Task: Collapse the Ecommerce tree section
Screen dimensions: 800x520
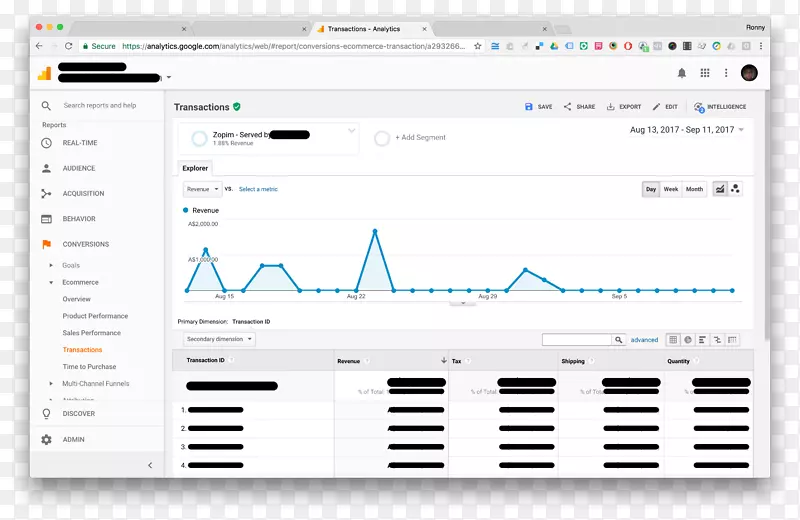Action: pos(51,282)
